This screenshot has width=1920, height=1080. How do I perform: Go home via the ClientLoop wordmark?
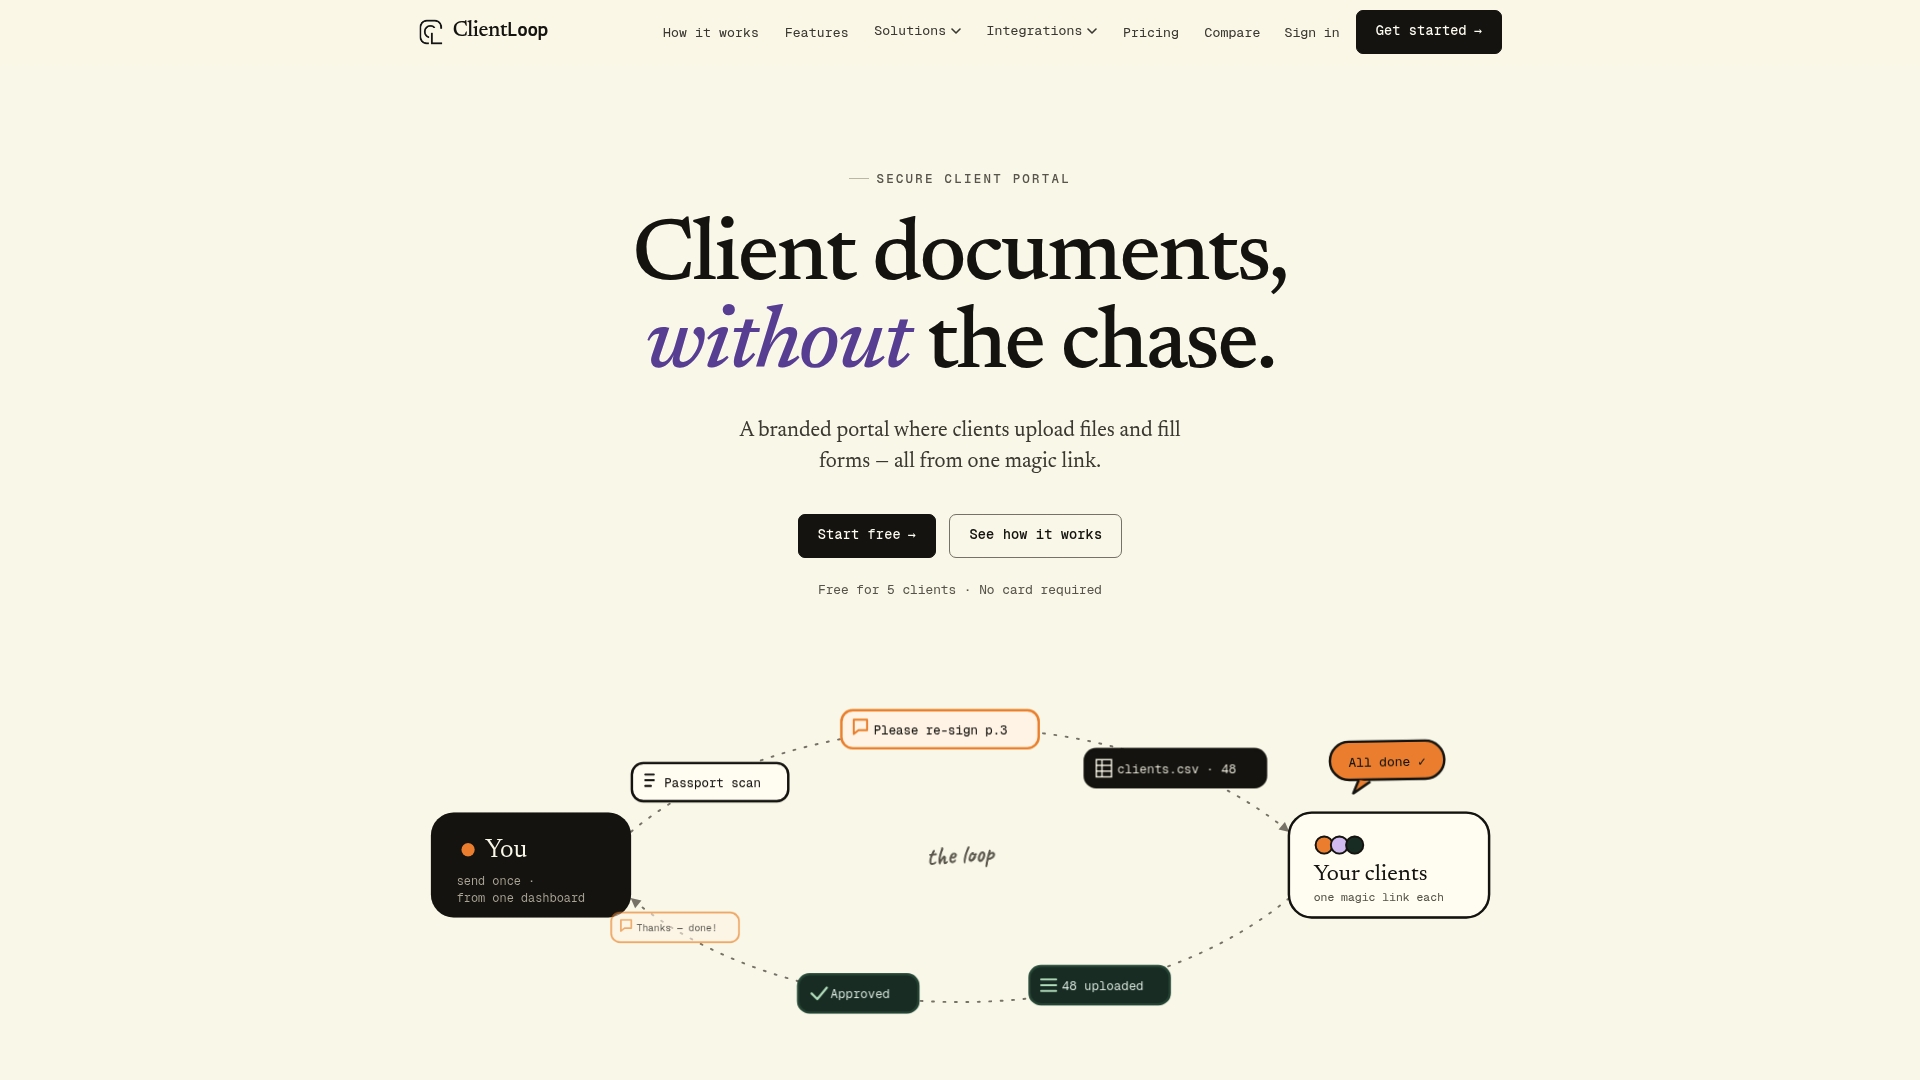(x=500, y=30)
